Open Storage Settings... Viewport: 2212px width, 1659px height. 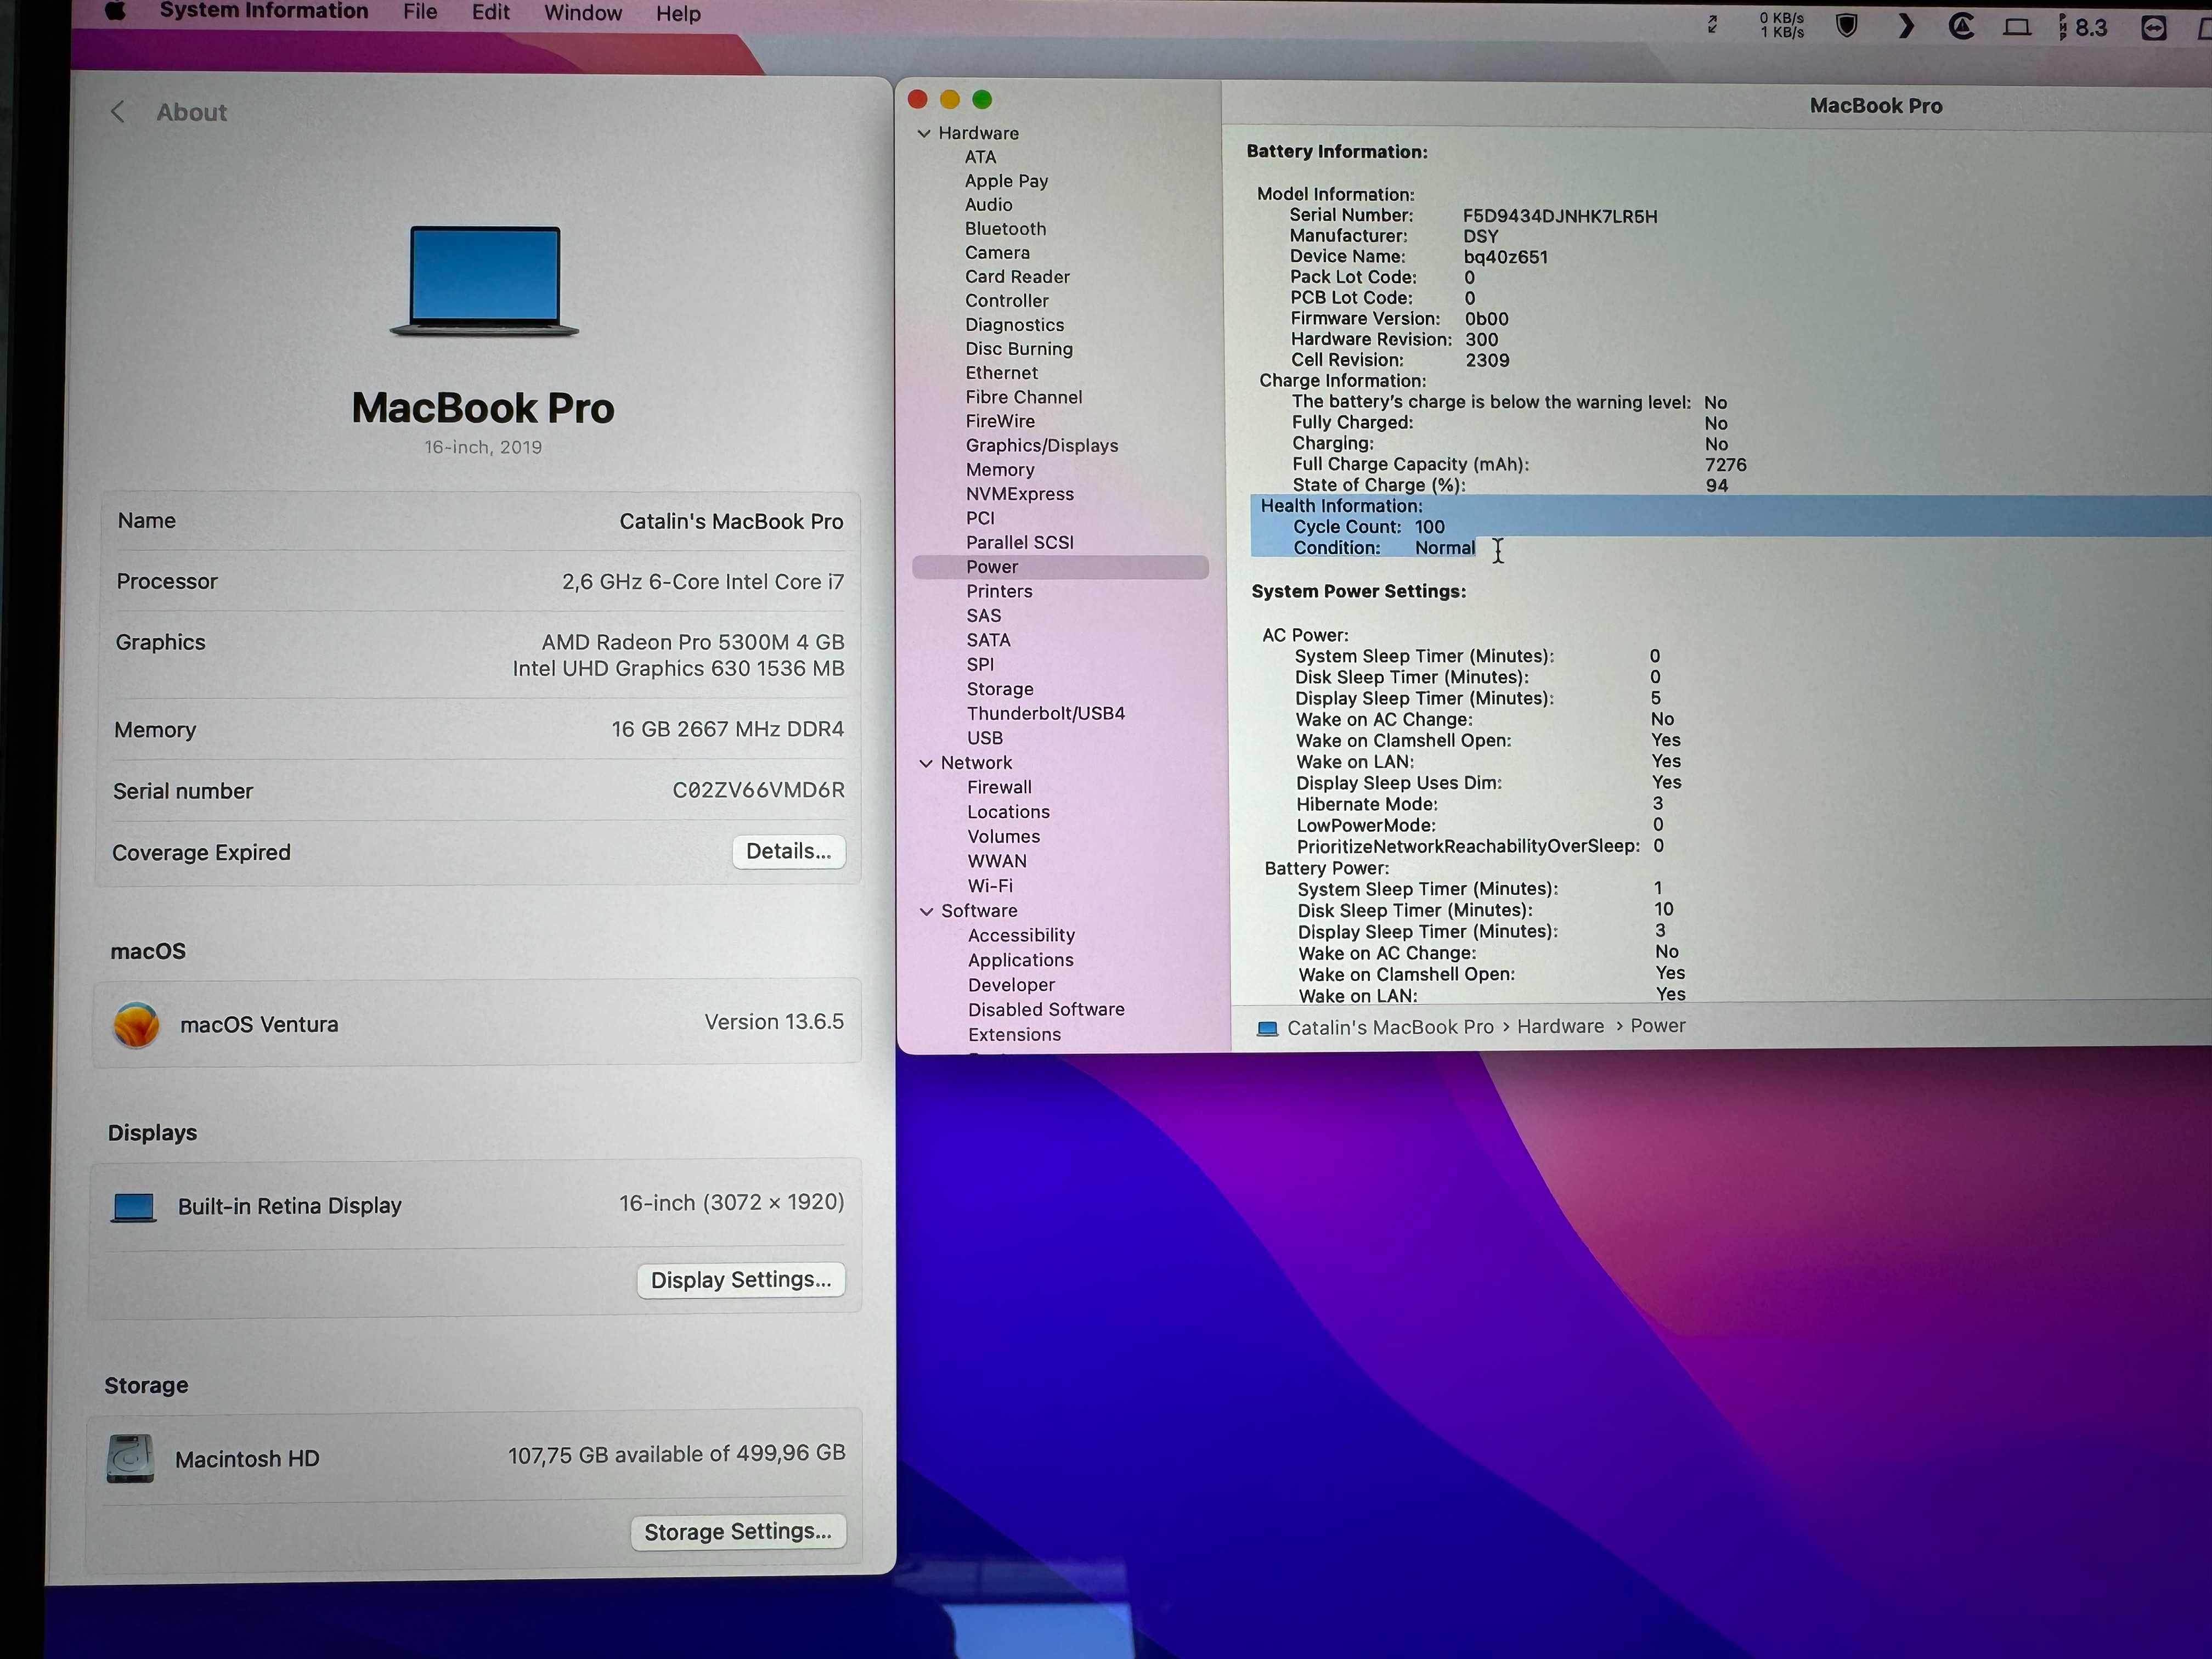pos(738,1532)
